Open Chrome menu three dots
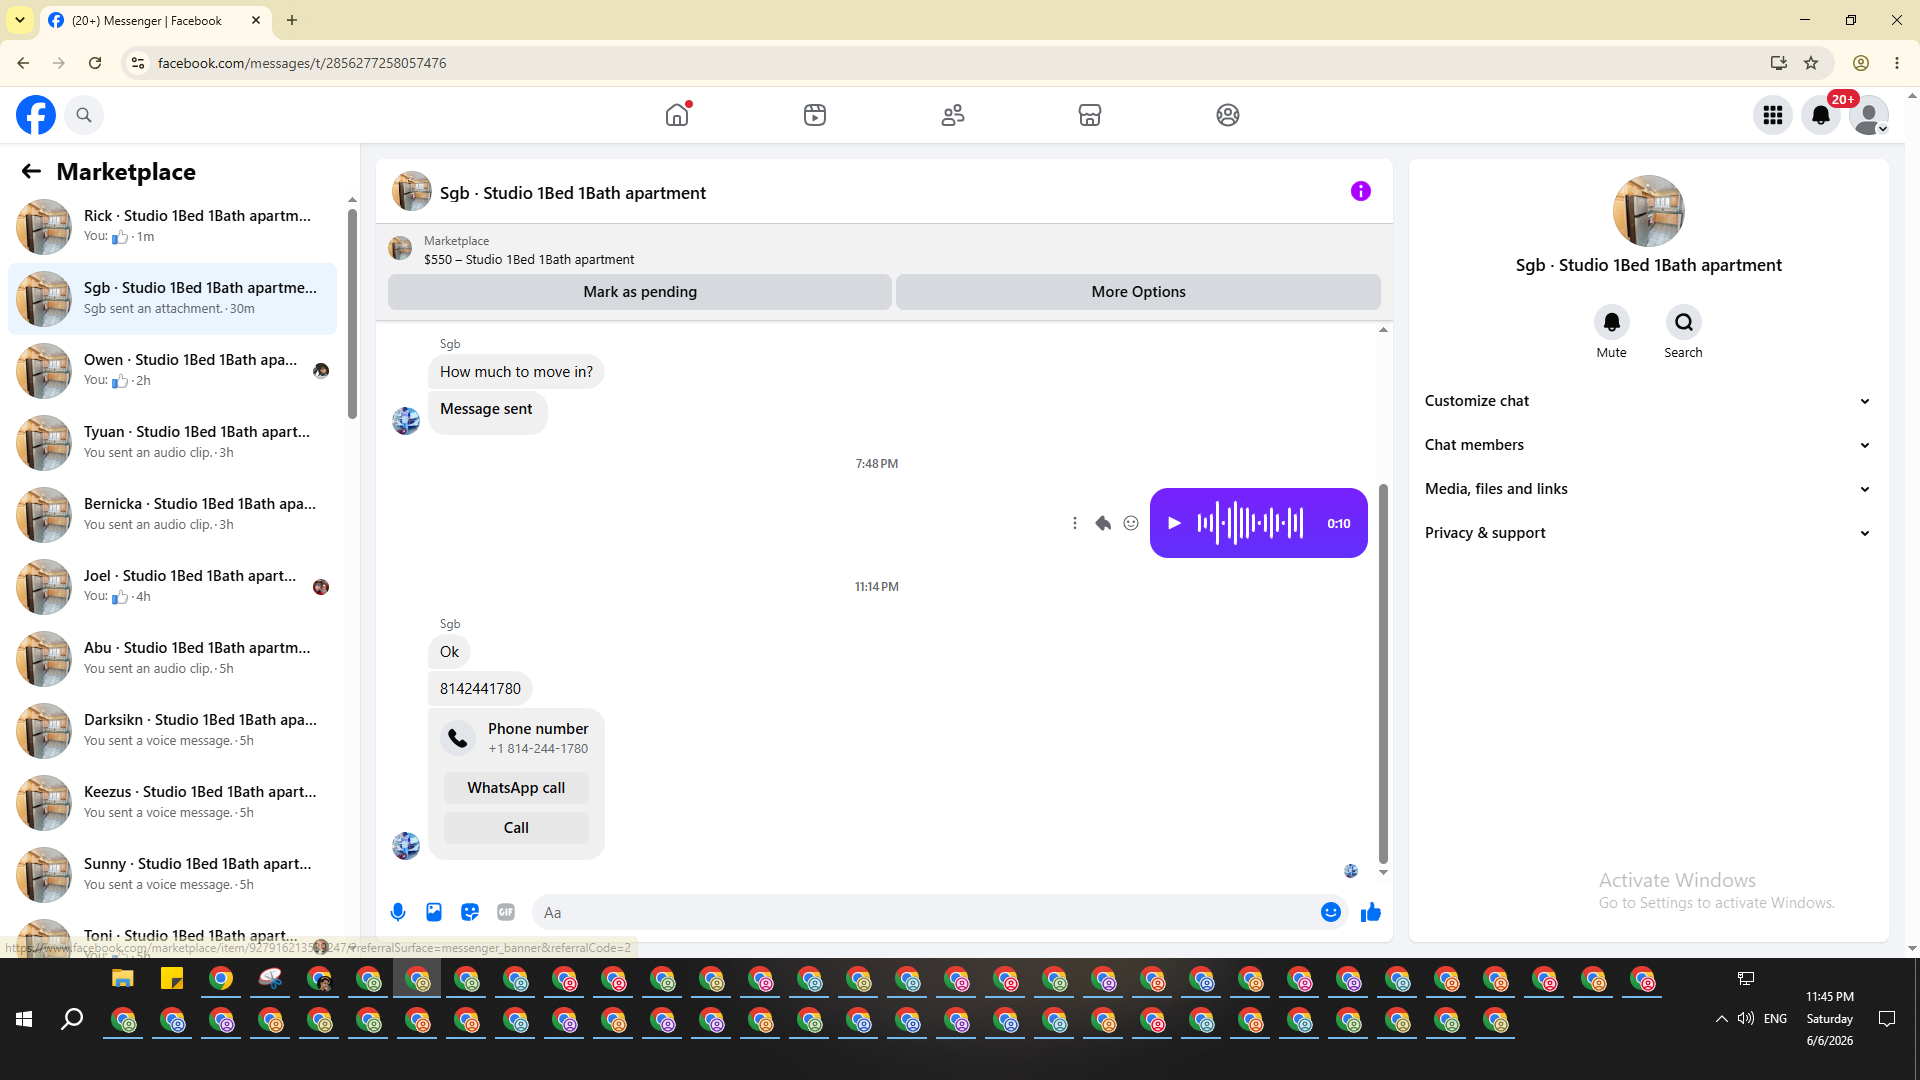This screenshot has width=1920, height=1080. 1897,63
